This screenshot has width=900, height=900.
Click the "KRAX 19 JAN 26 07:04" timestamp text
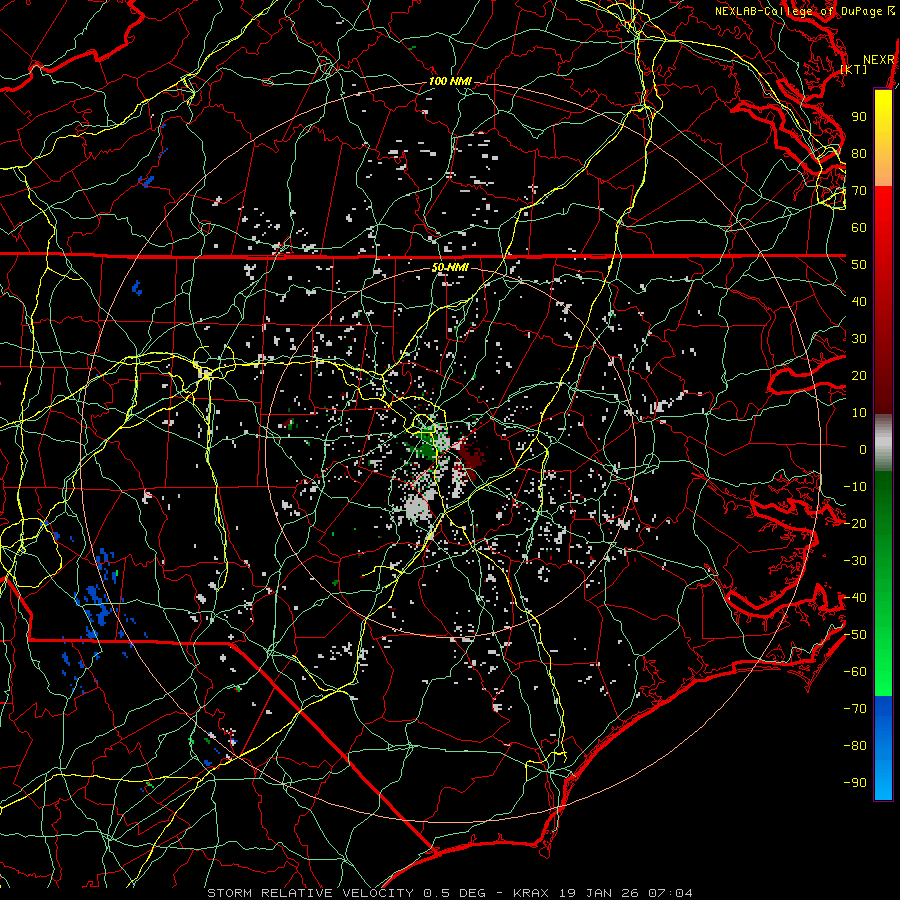click(603, 893)
